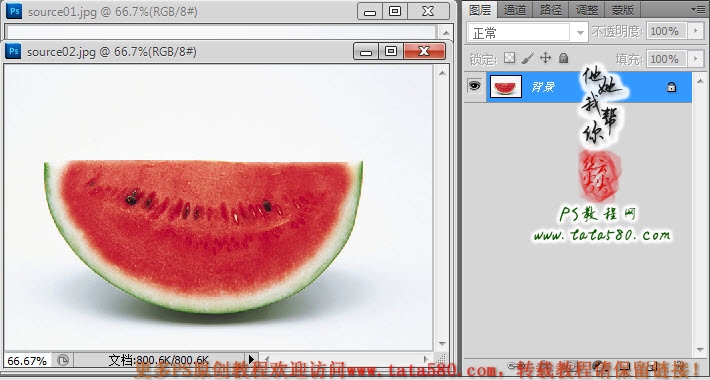Maximize the source01.jpg window
Screen dimensions: 710x380
(395, 11)
